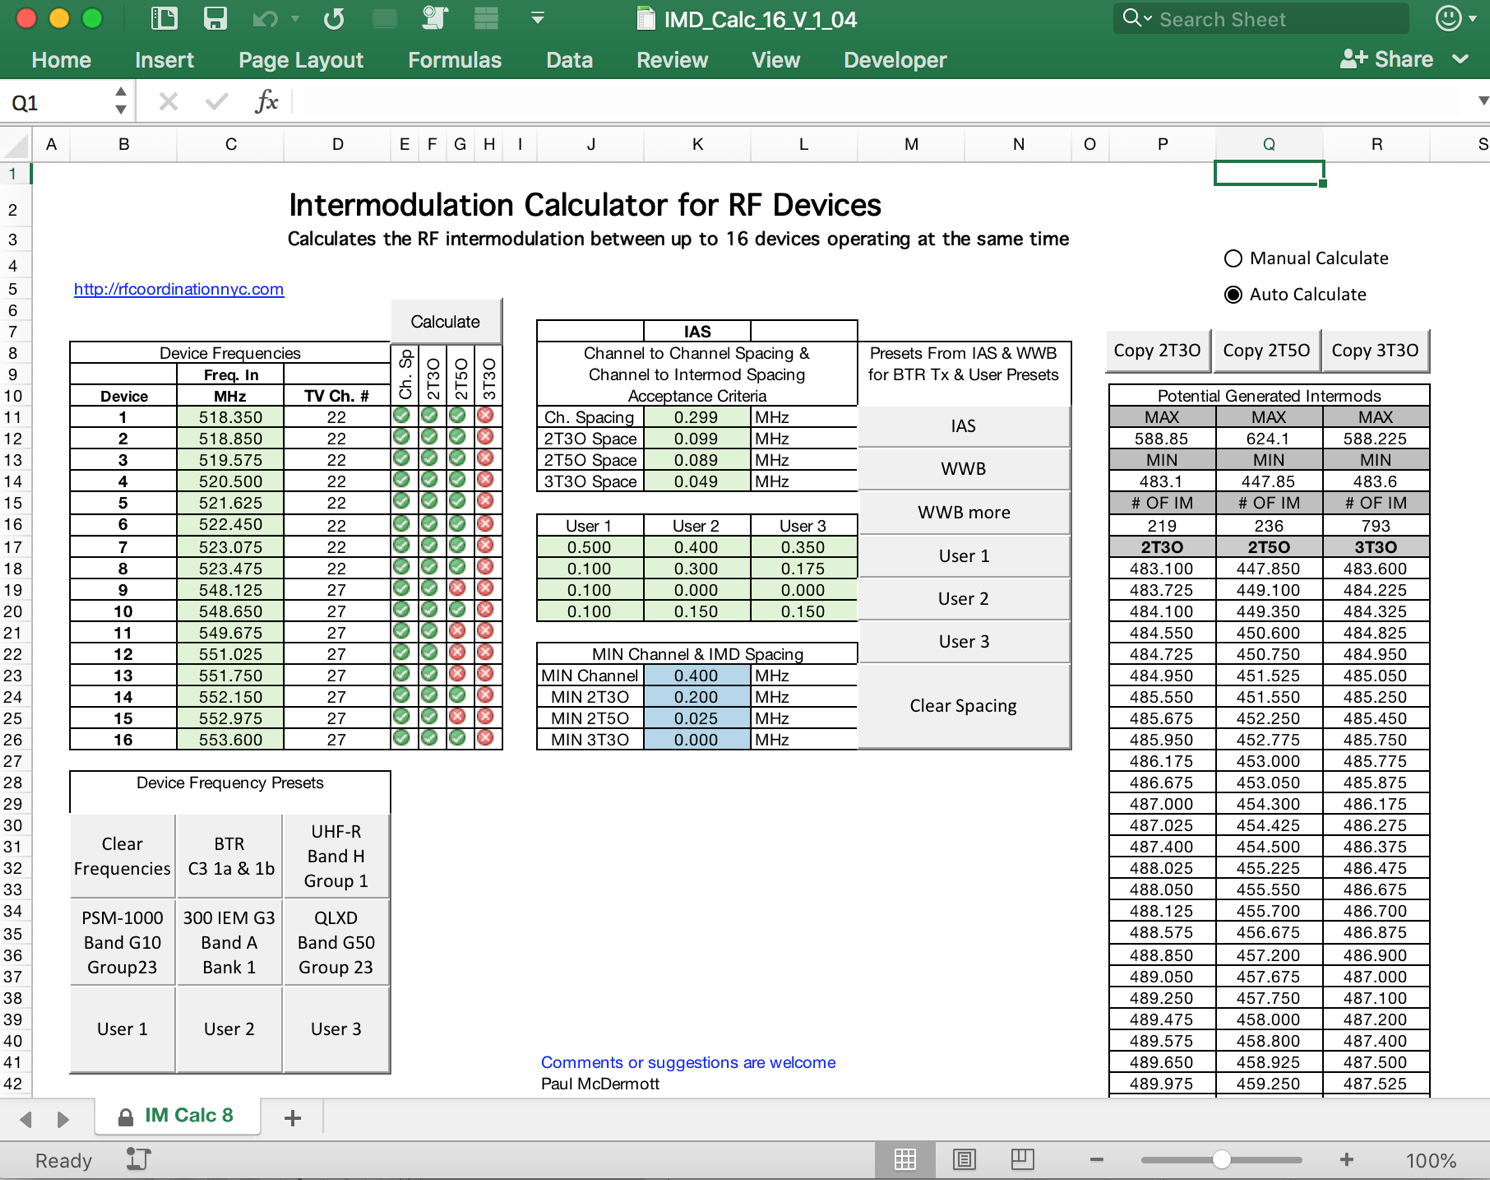Viewport: 1490px width, 1180px height.
Task: Open the rfcoordinationnyc.com hyperlink
Action: (x=179, y=289)
